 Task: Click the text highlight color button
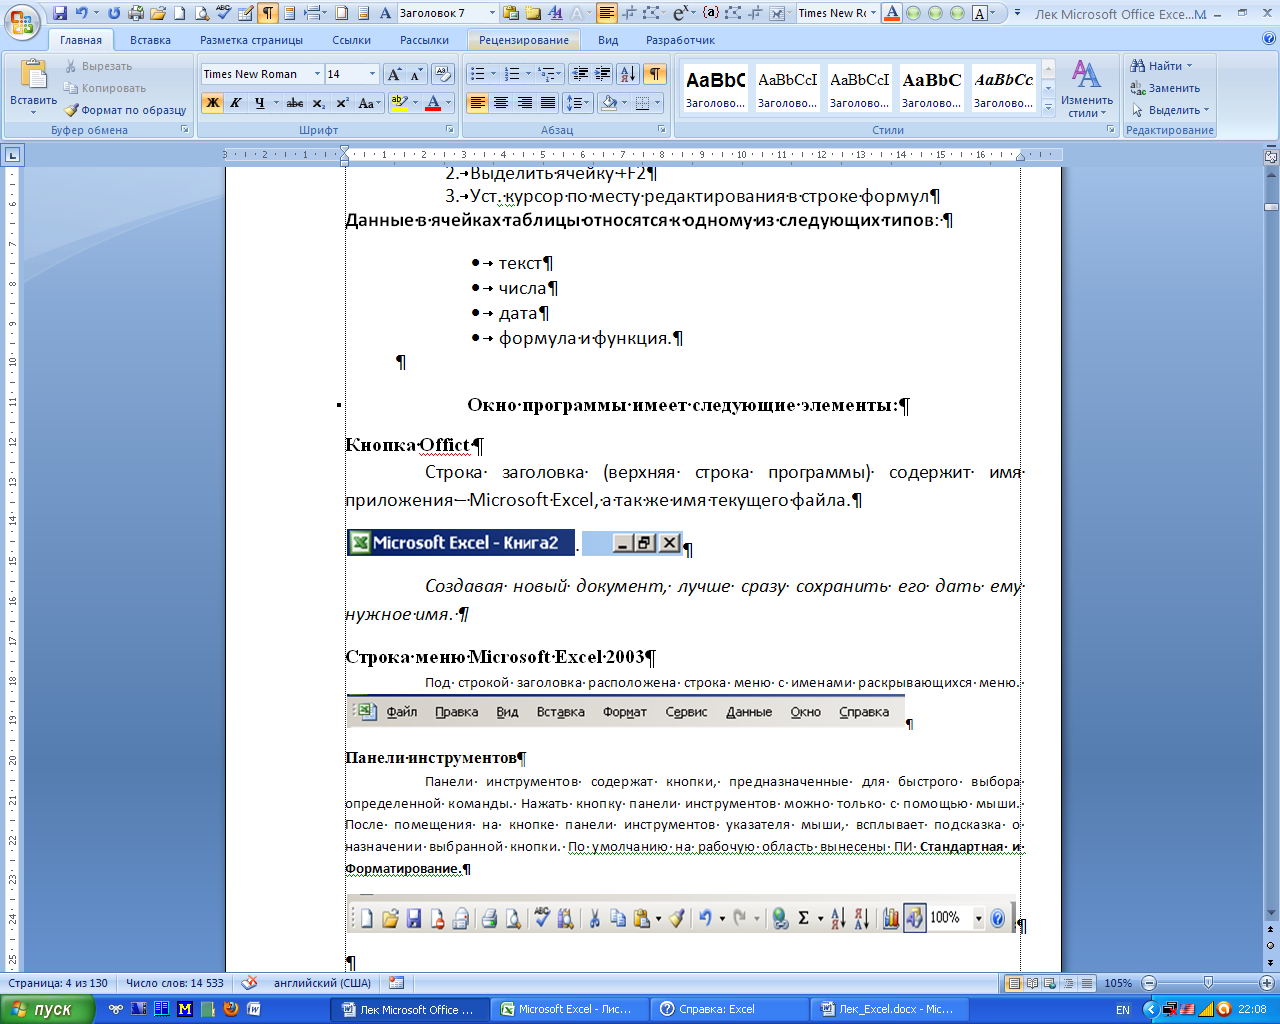[399, 103]
